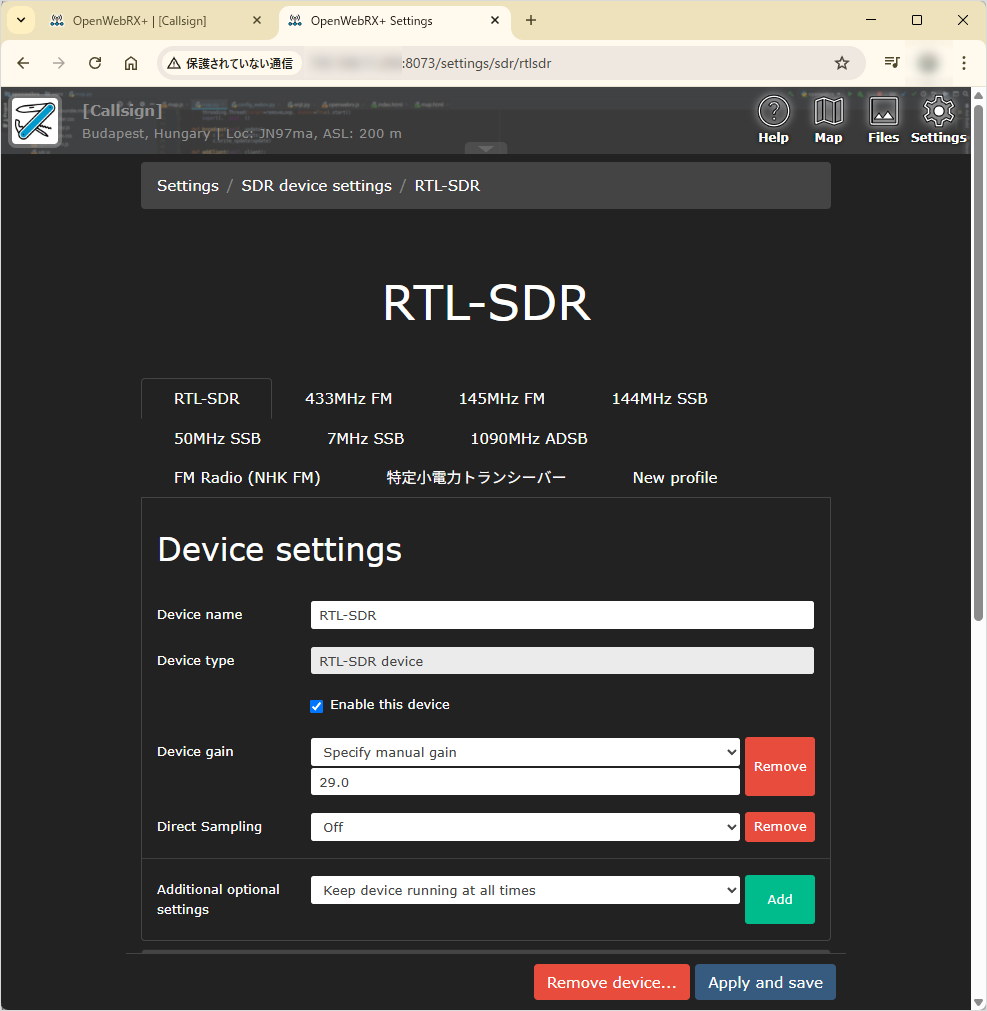Click Apply and save
The height and width of the screenshot is (1011, 987).
[x=764, y=982]
